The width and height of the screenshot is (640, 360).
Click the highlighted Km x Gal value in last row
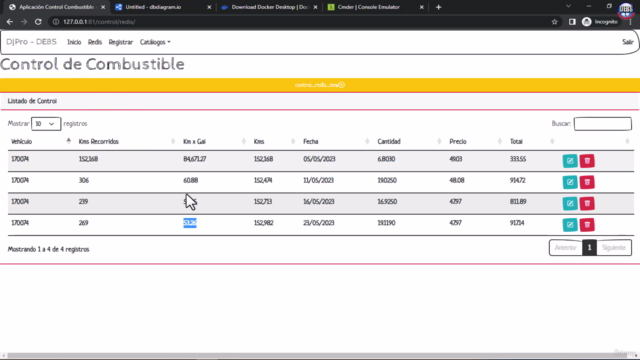click(190, 223)
